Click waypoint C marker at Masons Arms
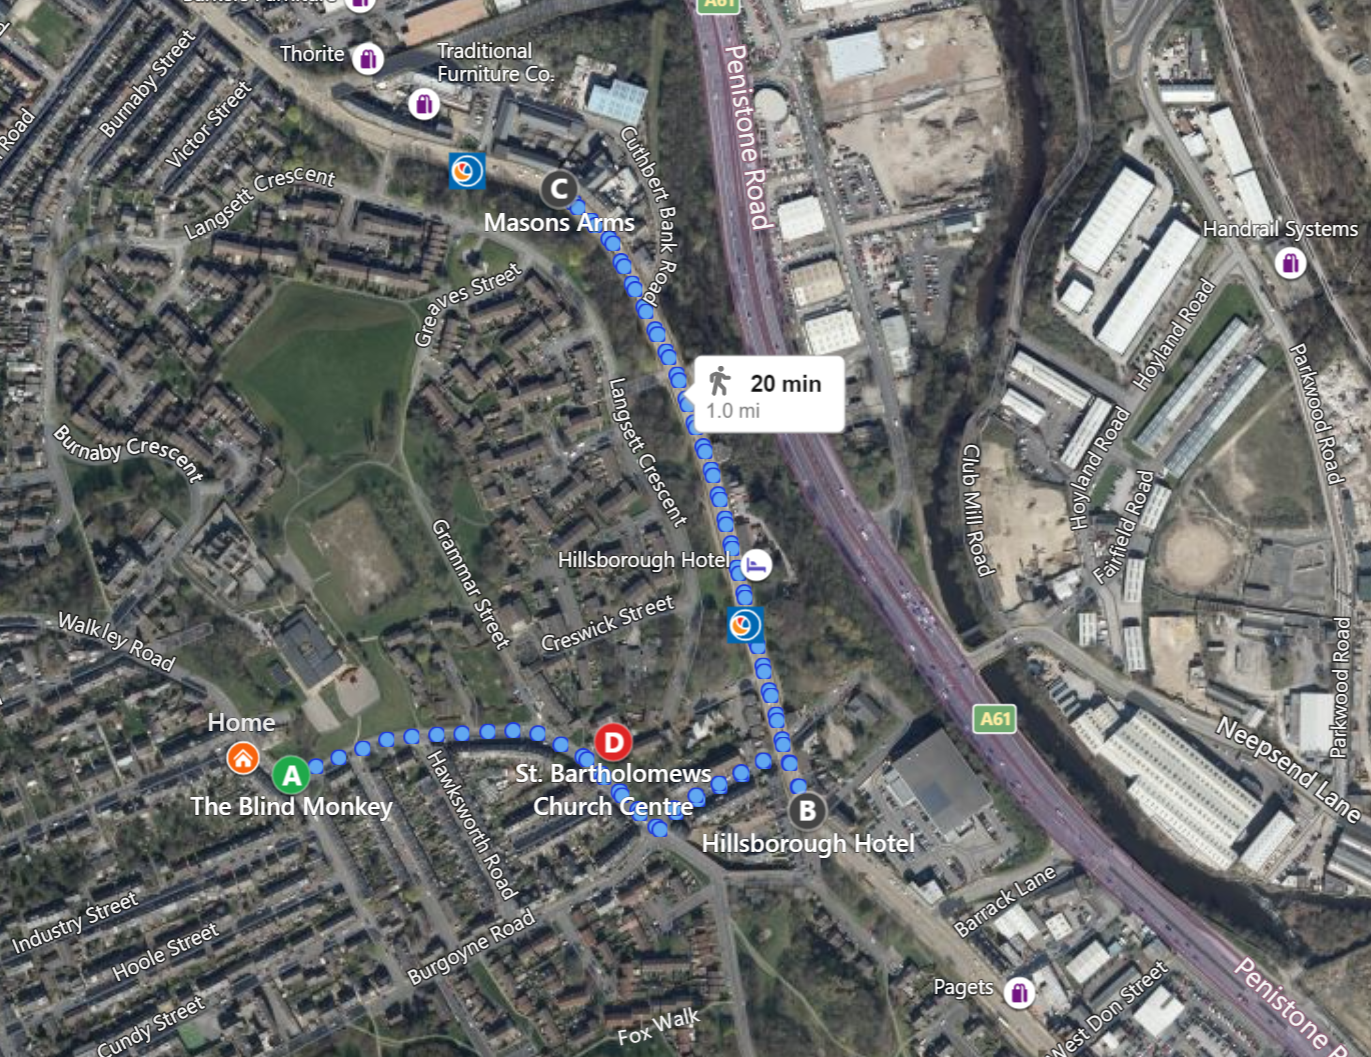1371x1057 pixels. (x=560, y=188)
